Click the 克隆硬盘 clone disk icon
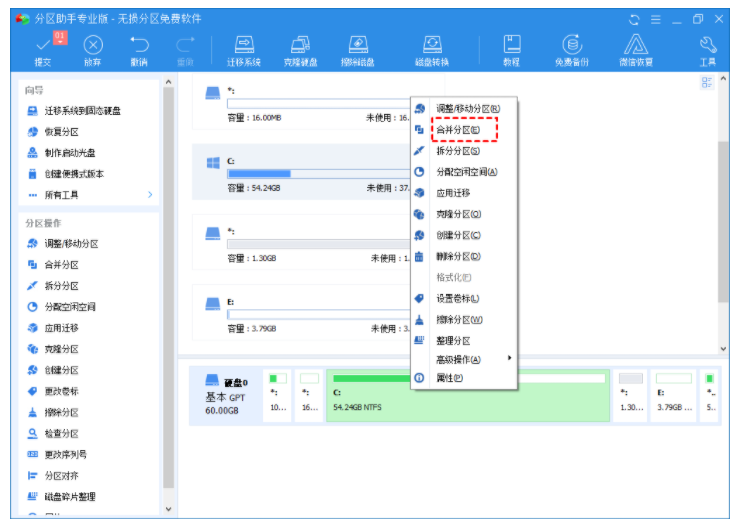The height and width of the screenshot is (524, 738). pyautogui.click(x=300, y=48)
